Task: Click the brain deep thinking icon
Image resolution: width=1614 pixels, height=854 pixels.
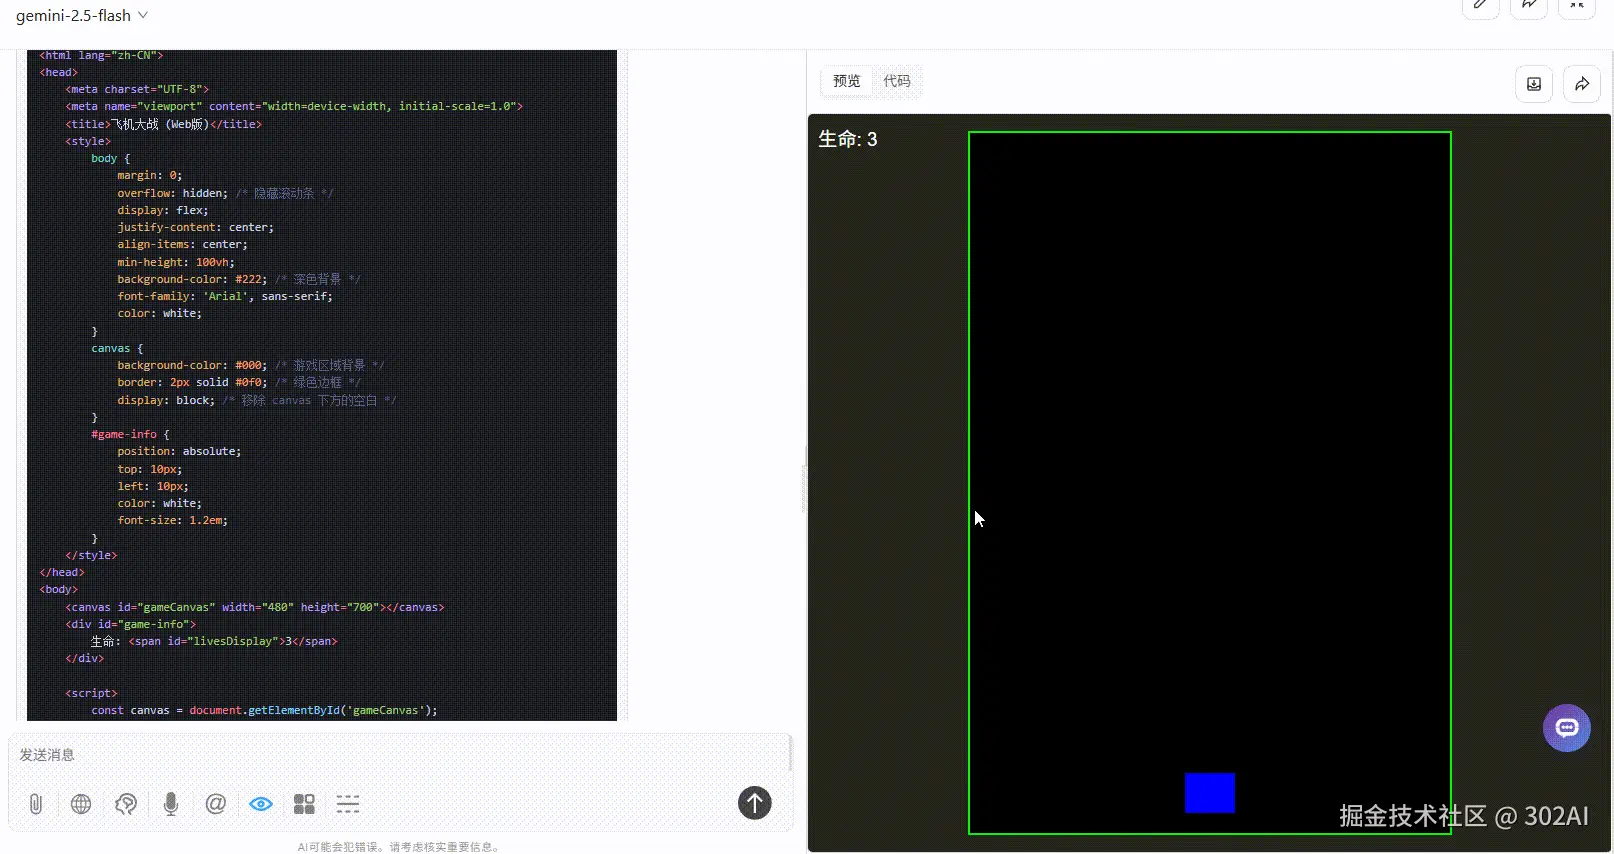Action: pyautogui.click(x=126, y=804)
